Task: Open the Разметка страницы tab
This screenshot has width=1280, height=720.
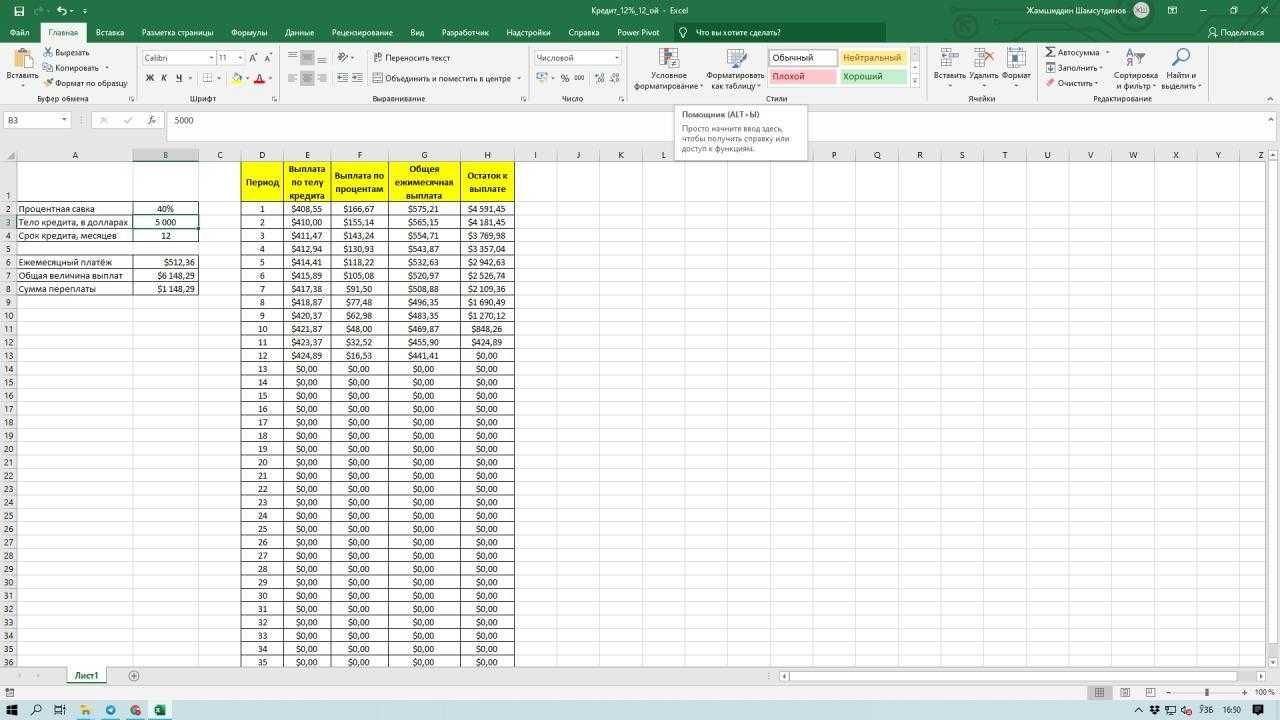Action: 177,32
